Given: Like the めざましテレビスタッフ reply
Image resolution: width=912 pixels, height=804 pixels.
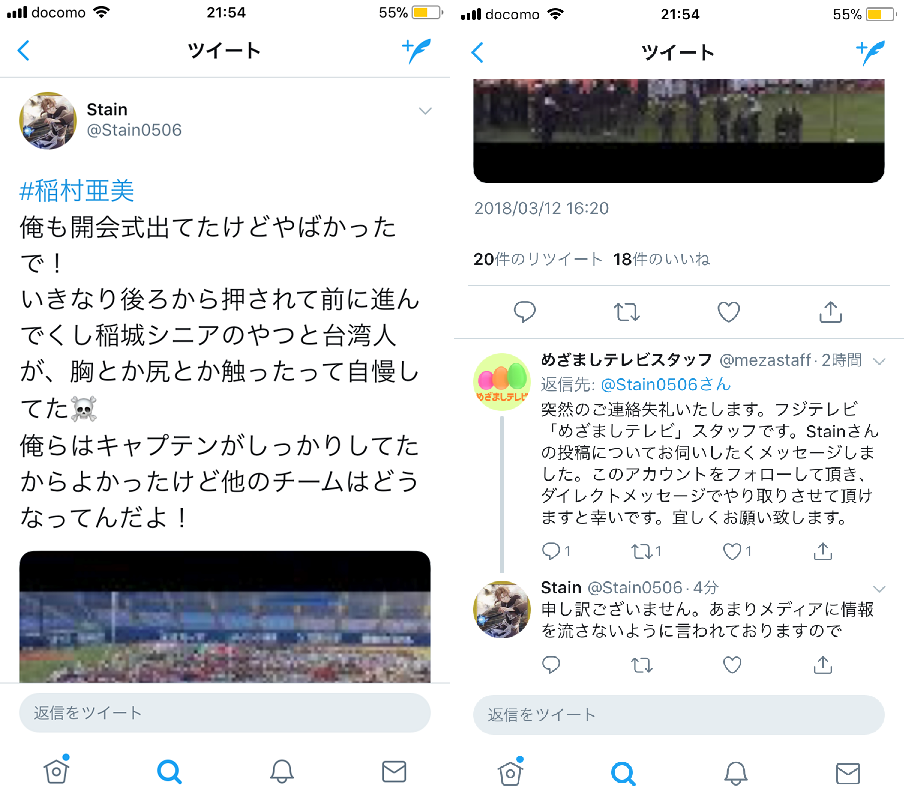Looking at the screenshot, I should pos(732,551).
